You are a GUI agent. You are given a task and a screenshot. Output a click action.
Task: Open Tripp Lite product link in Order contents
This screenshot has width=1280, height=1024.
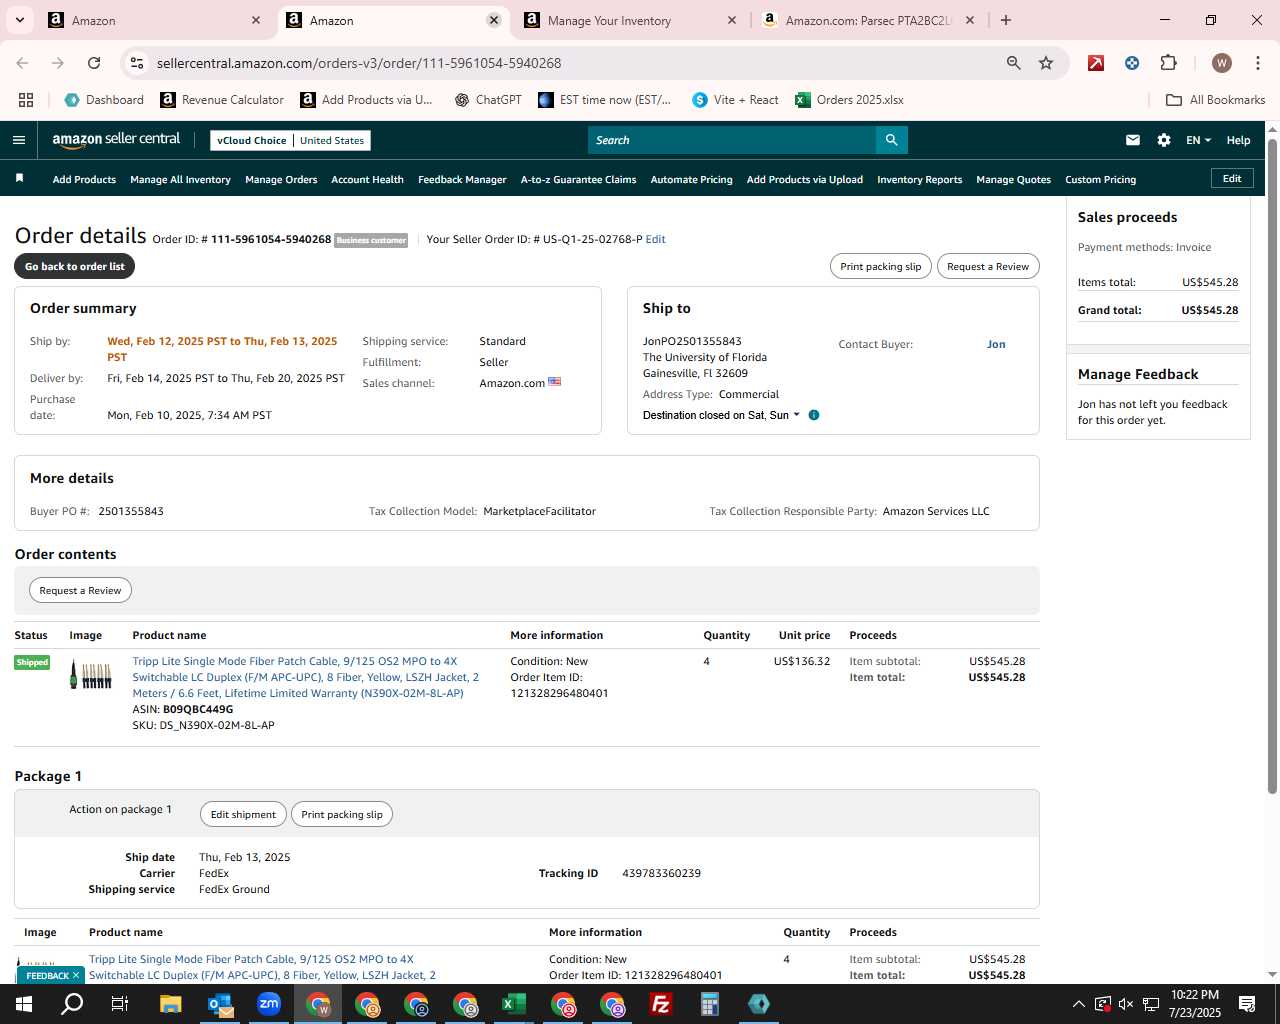click(305, 677)
